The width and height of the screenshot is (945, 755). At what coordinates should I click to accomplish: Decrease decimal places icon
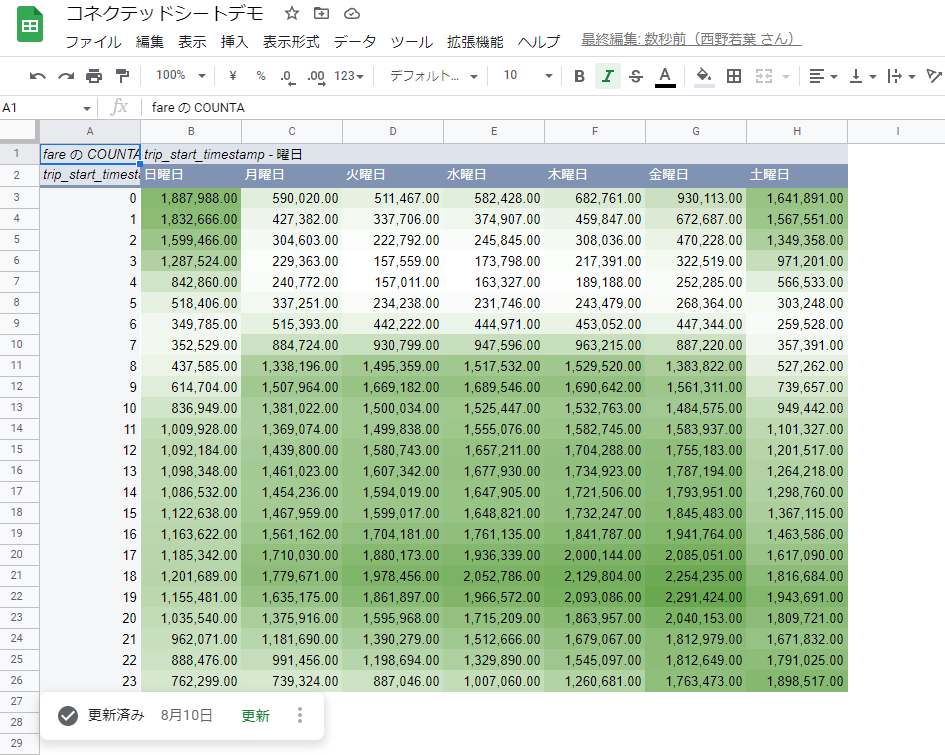(x=287, y=77)
